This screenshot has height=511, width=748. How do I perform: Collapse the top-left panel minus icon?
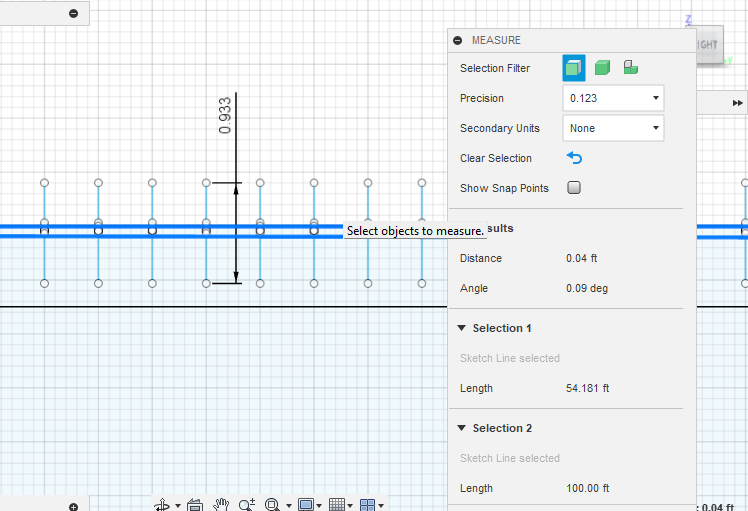(x=73, y=13)
